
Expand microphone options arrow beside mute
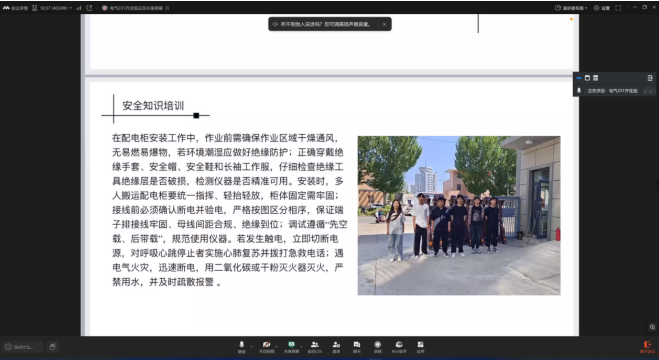pos(251,347)
